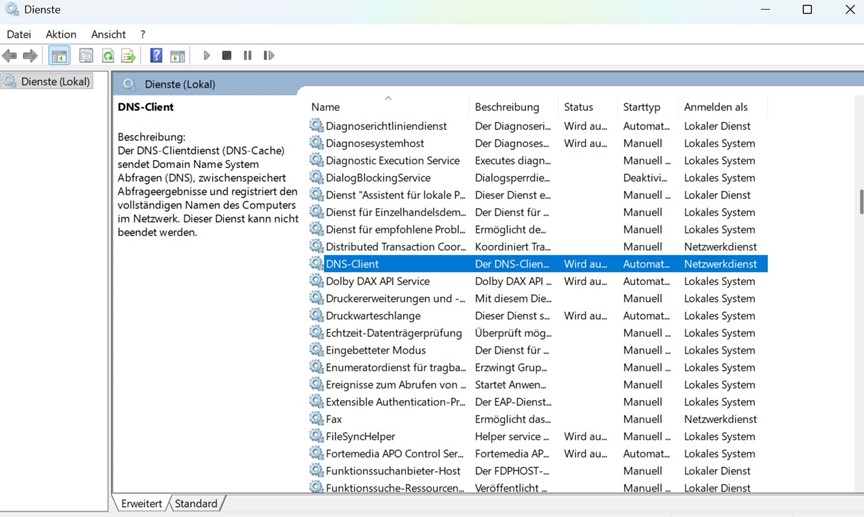Click the Export list toolbar icon
The height and width of the screenshot is (517, 864).
tap(128, 56)
